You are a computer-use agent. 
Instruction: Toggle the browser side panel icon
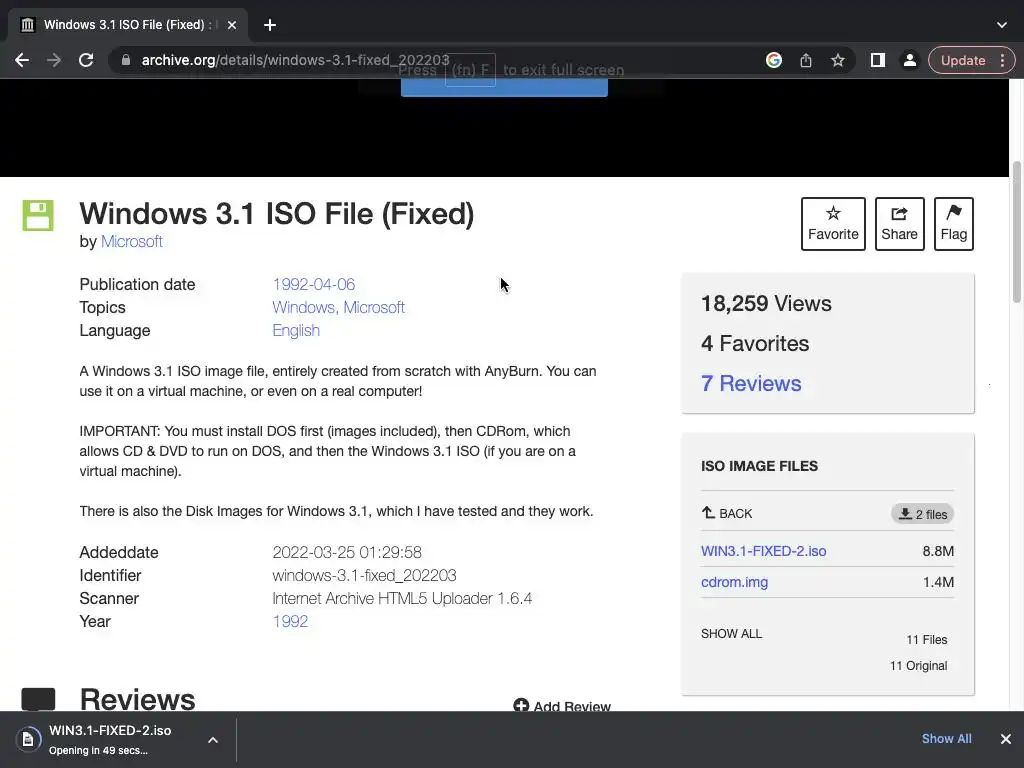point(878,60)
